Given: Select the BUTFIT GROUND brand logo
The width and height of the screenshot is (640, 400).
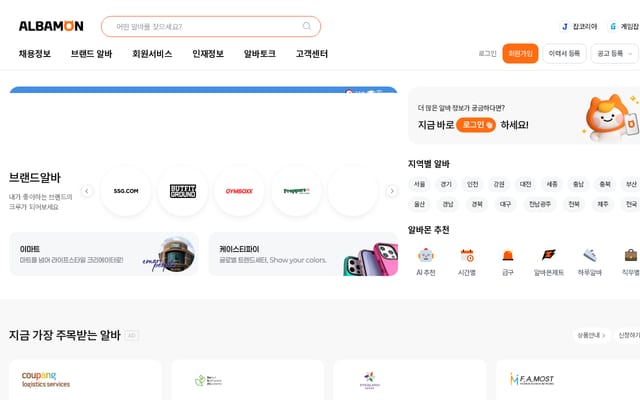Looking at the screenshot, I should [x=182, y=191].
